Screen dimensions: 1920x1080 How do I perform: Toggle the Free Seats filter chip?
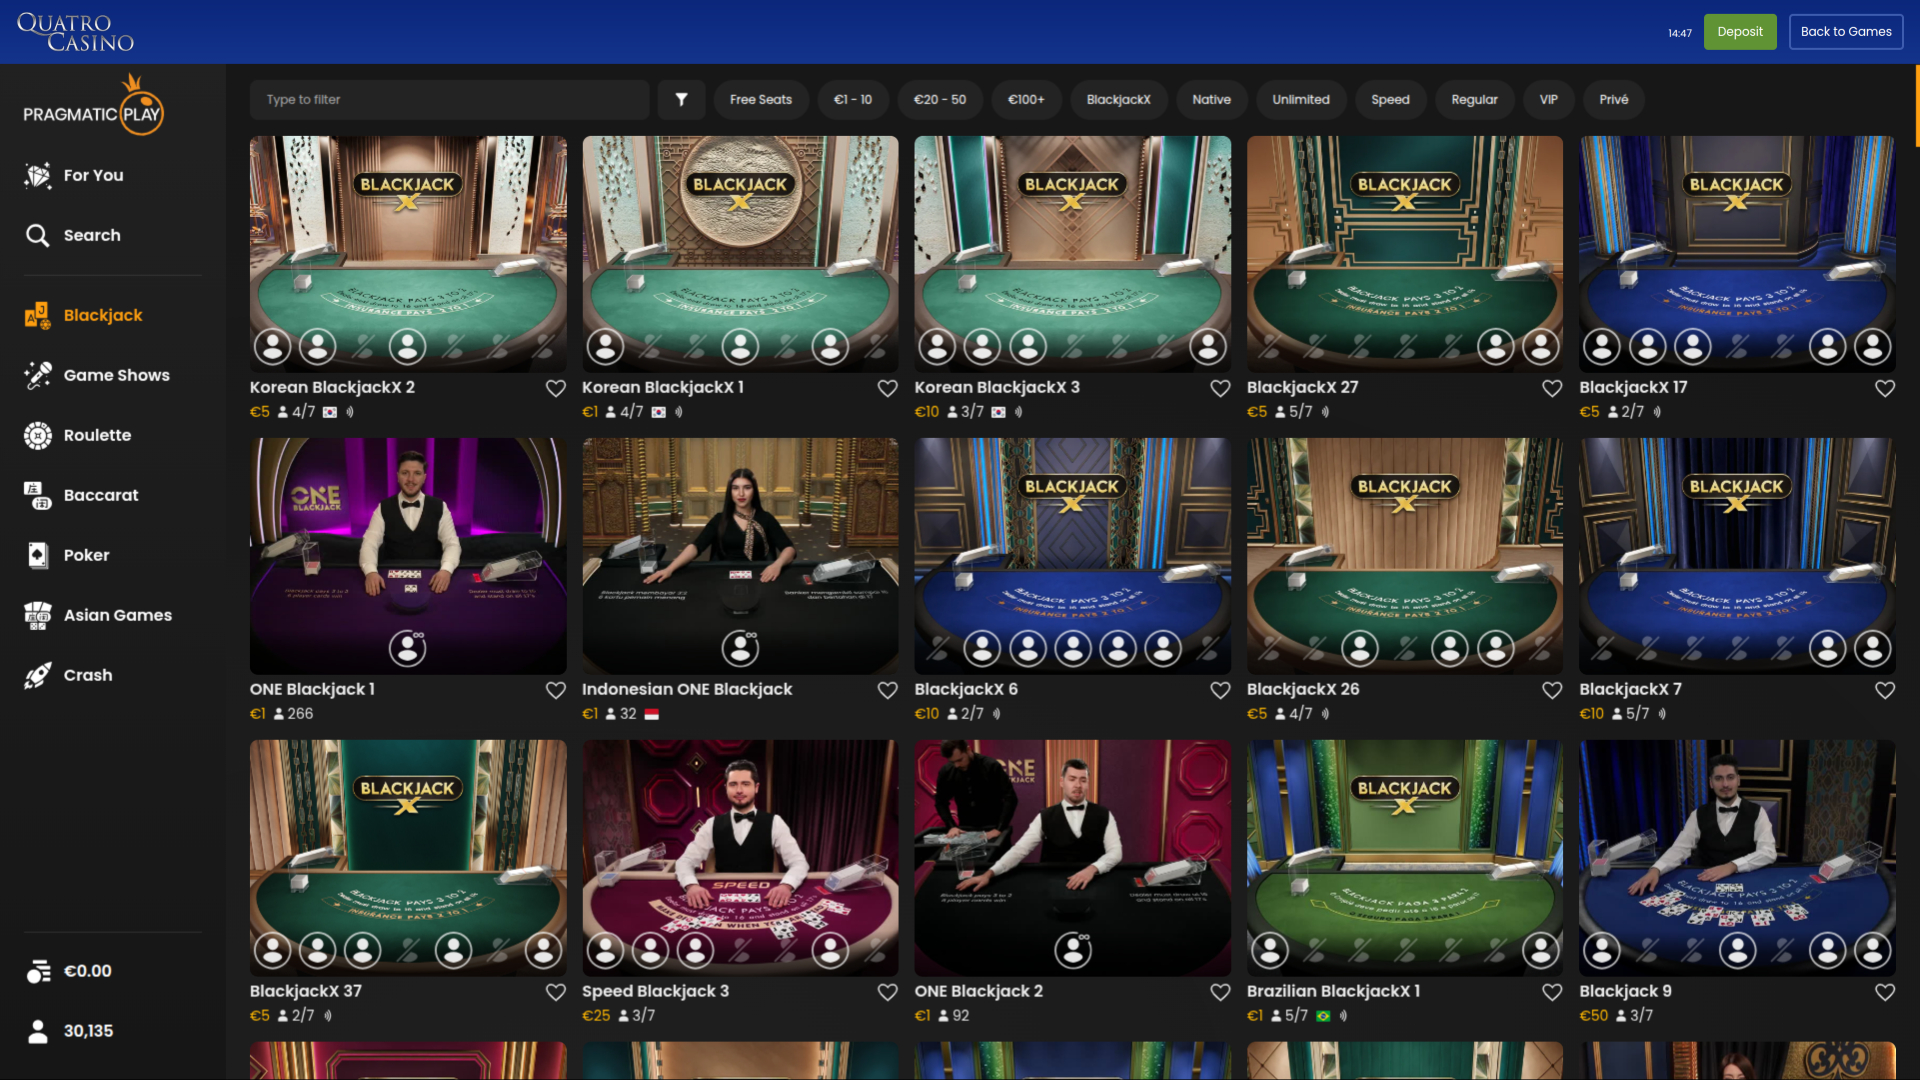coord(761,99)
